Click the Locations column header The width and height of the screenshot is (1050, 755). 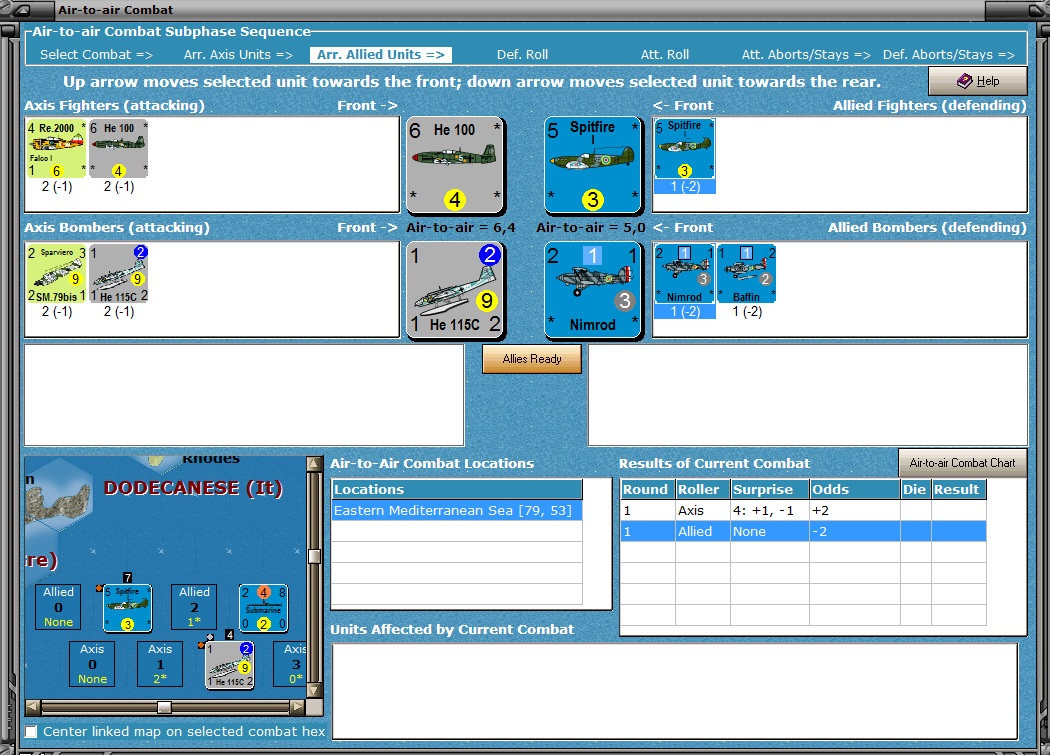tap(457, 489)
